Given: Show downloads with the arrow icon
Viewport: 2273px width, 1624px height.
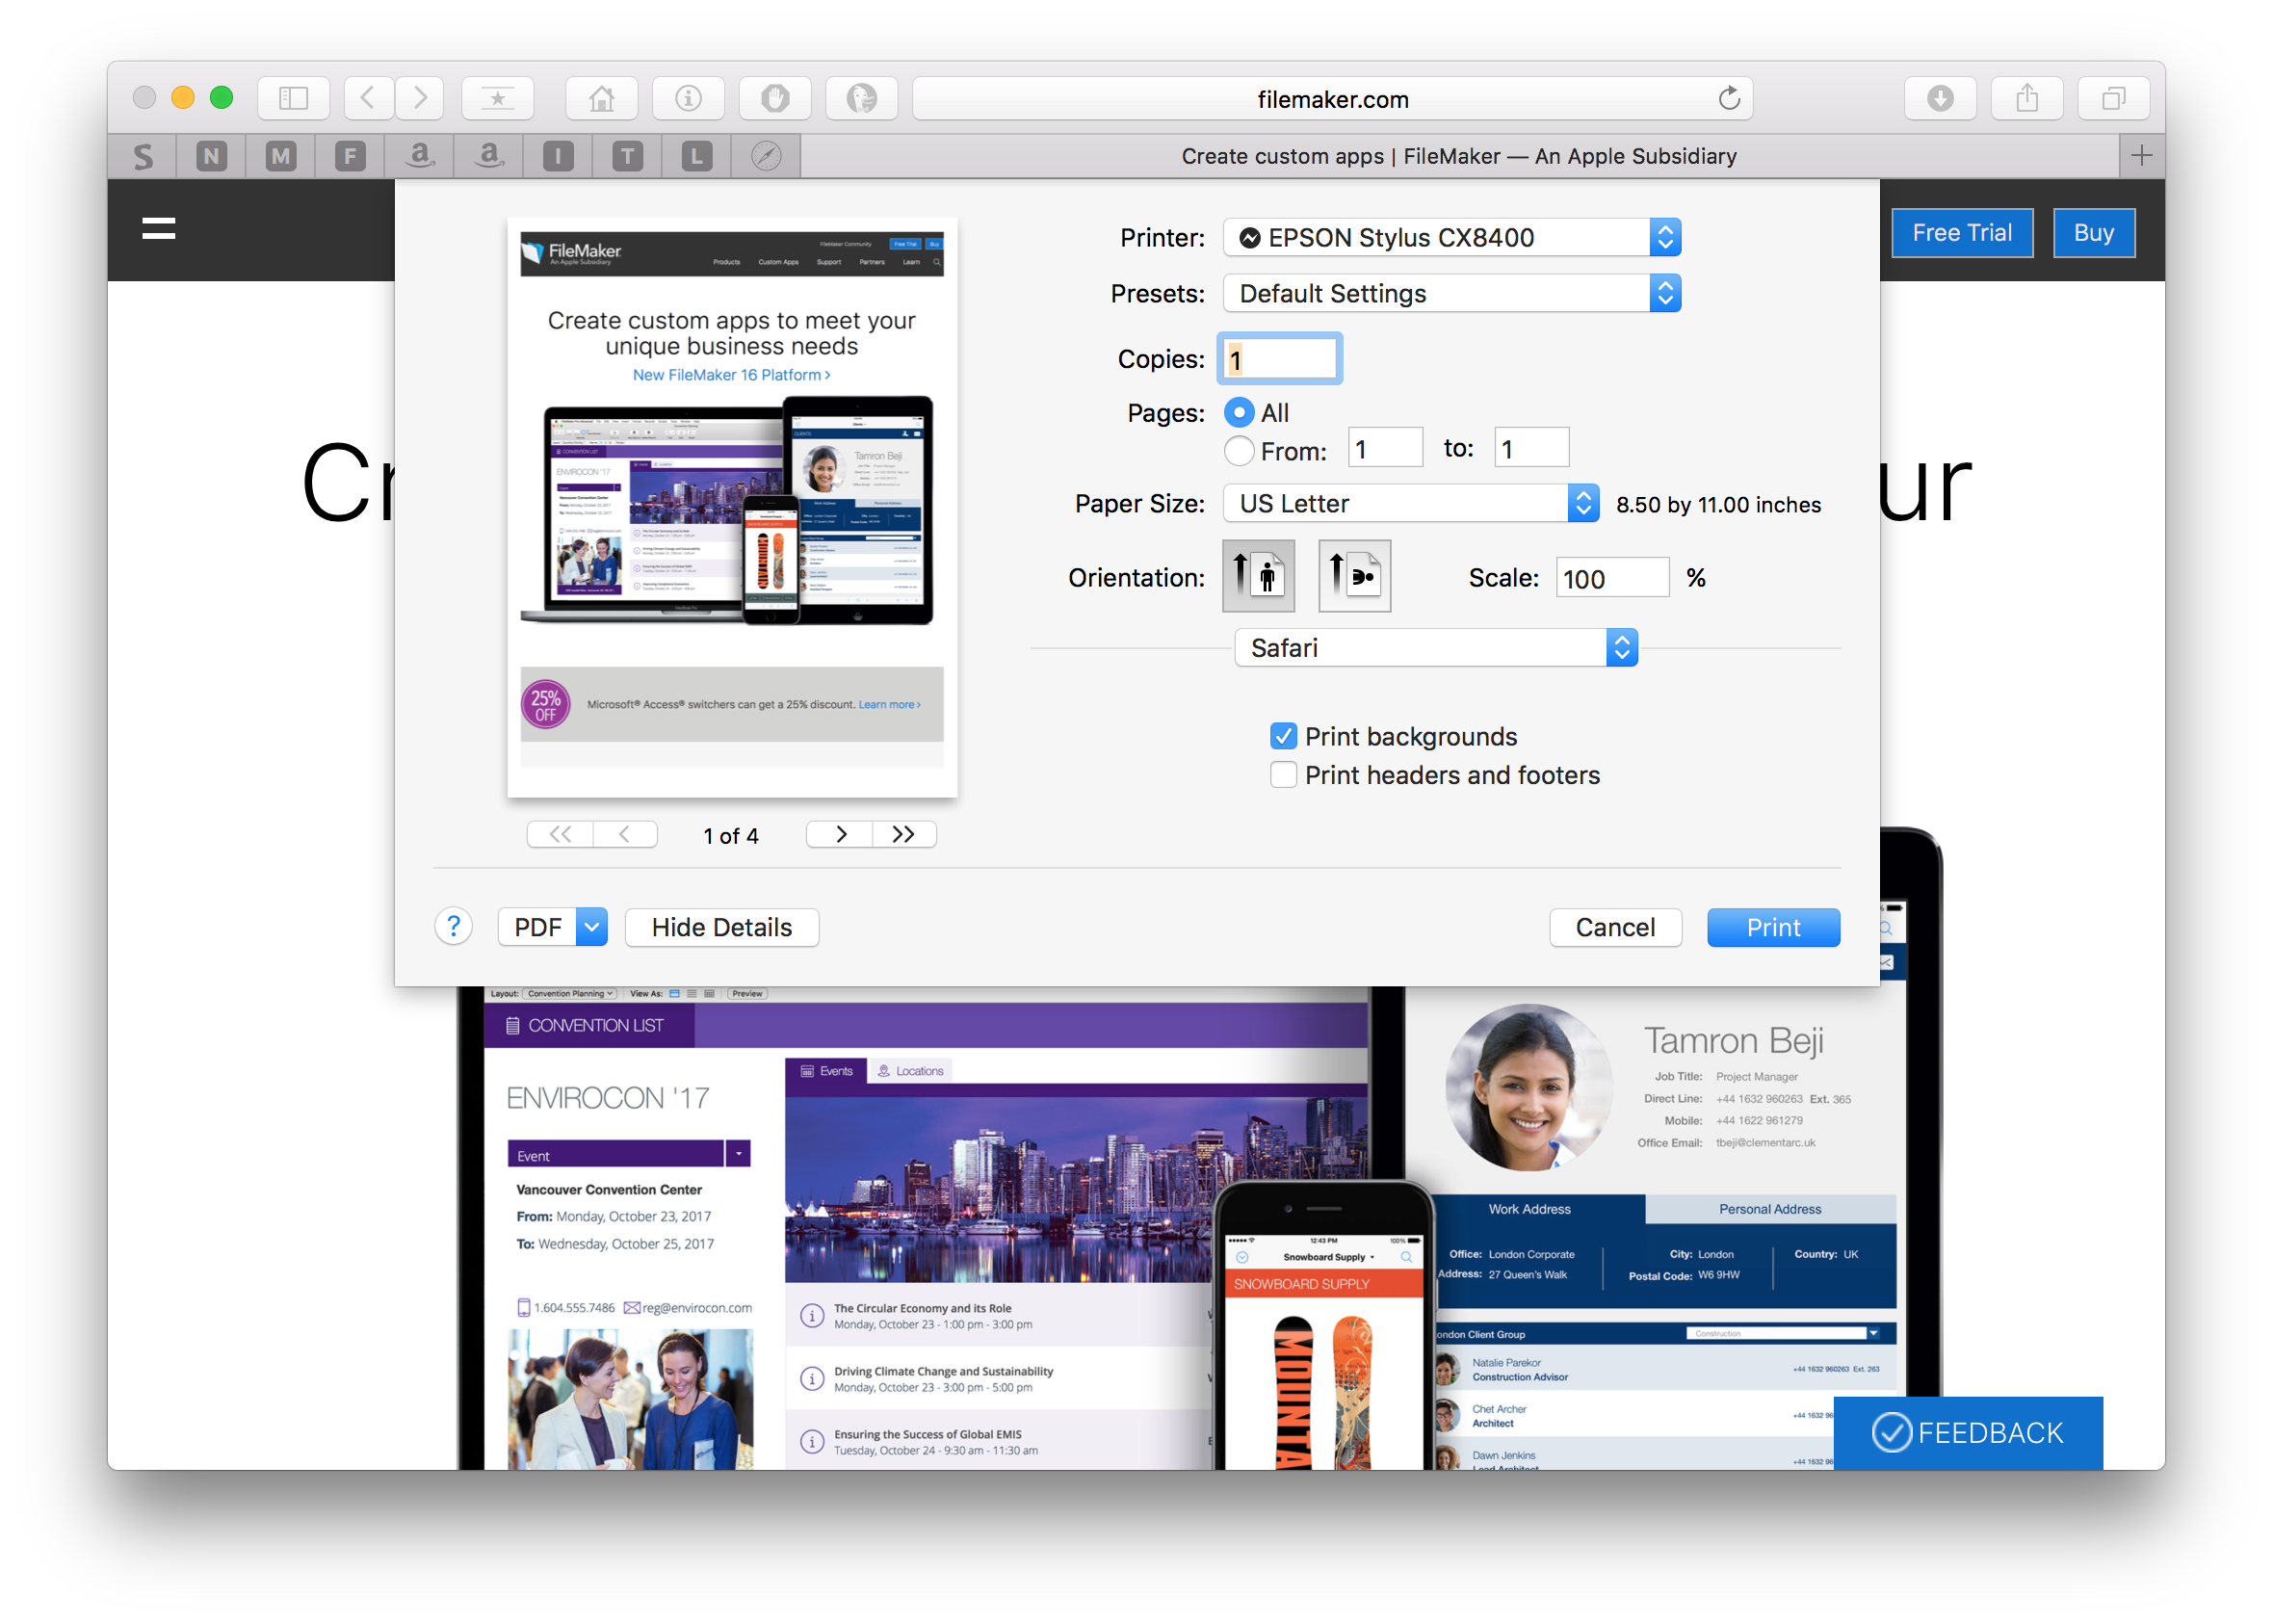Looking at the screenshot, I should [1940, 98].
